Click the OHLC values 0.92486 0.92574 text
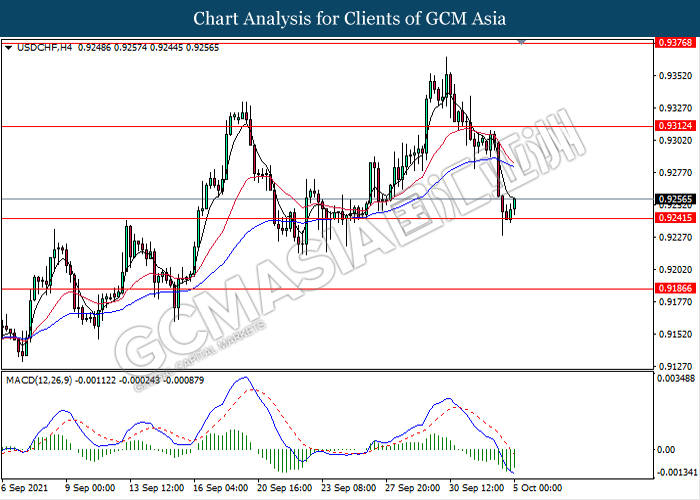Screen dimensions: 700x500 tap(112, 48)
